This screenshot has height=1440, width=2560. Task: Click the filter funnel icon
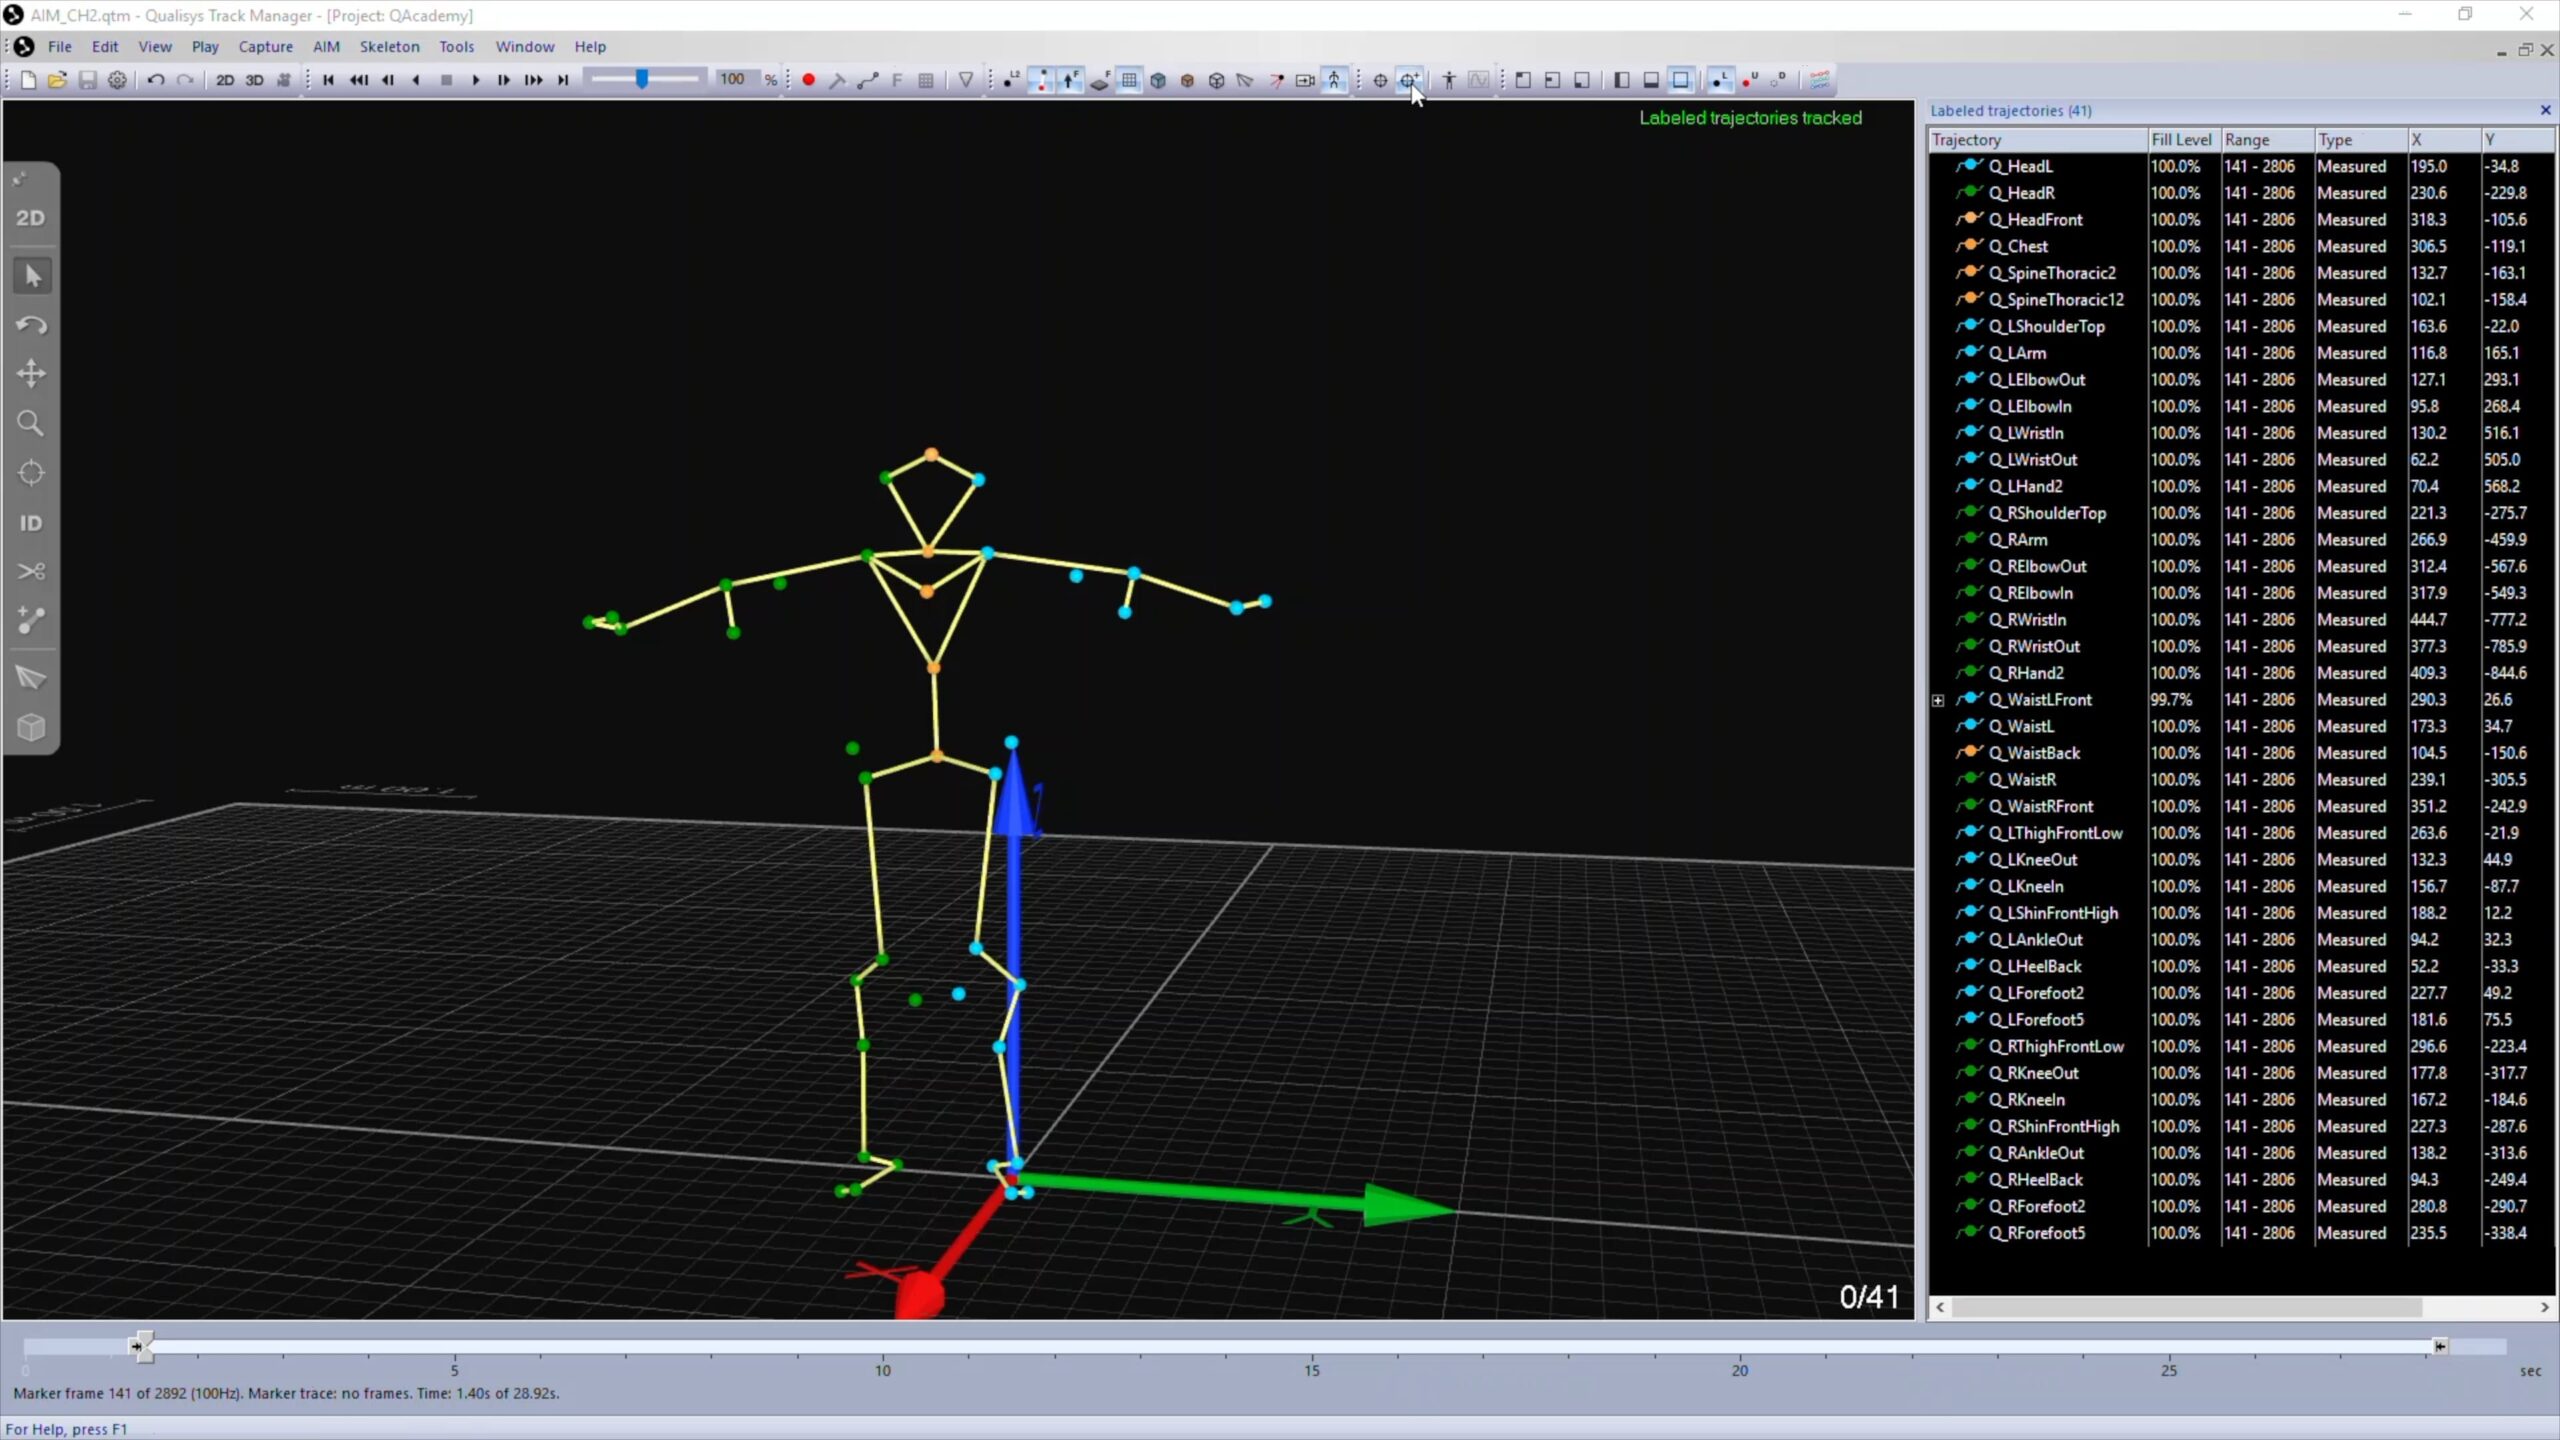pos(966,80)
